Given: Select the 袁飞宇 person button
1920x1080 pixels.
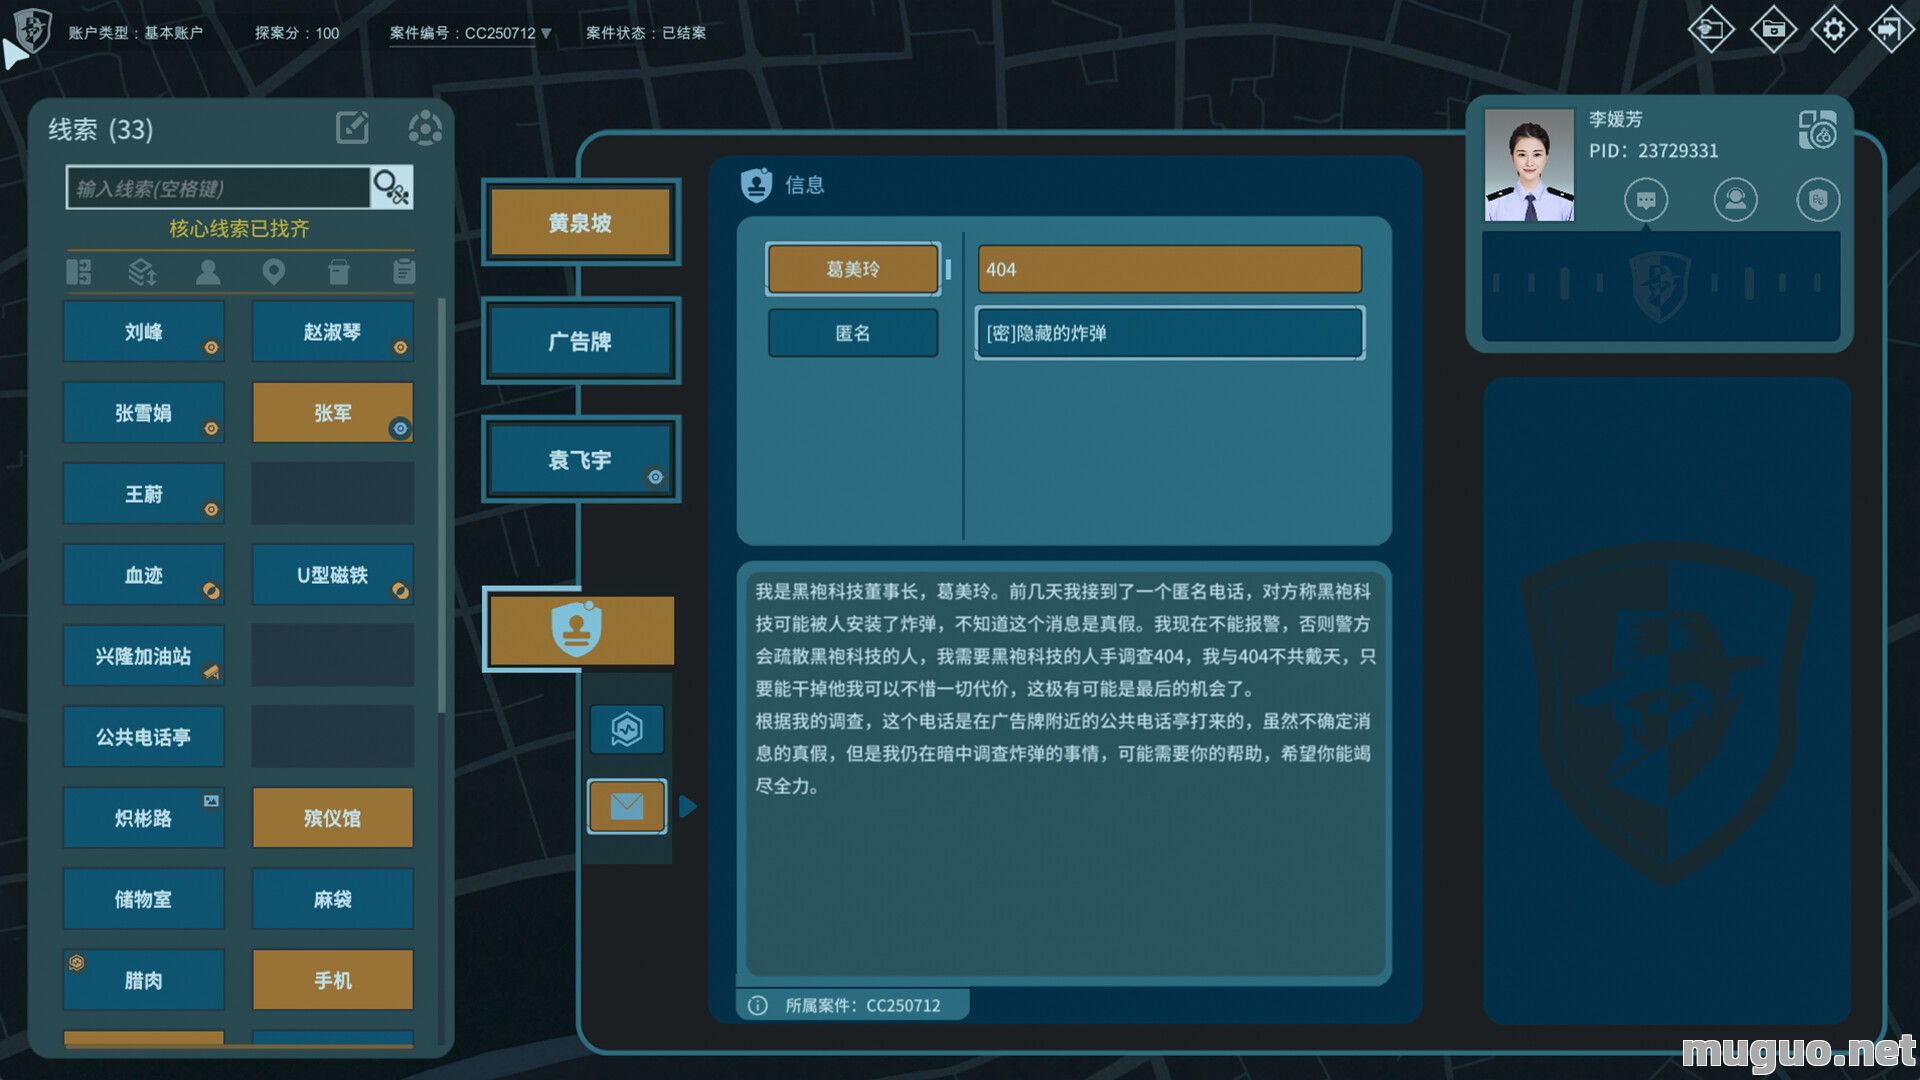Looking at the screenshot, I should click(580, 460).
